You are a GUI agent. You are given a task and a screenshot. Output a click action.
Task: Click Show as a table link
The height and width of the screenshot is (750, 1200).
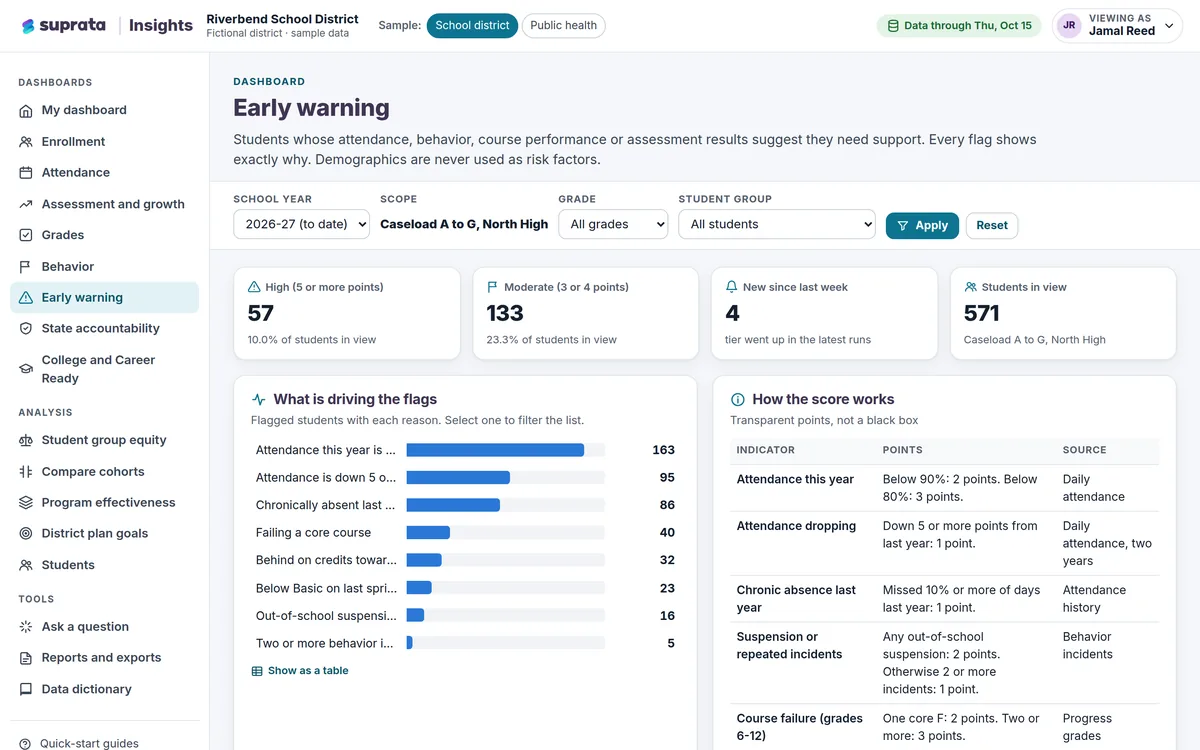click(300, 671)
